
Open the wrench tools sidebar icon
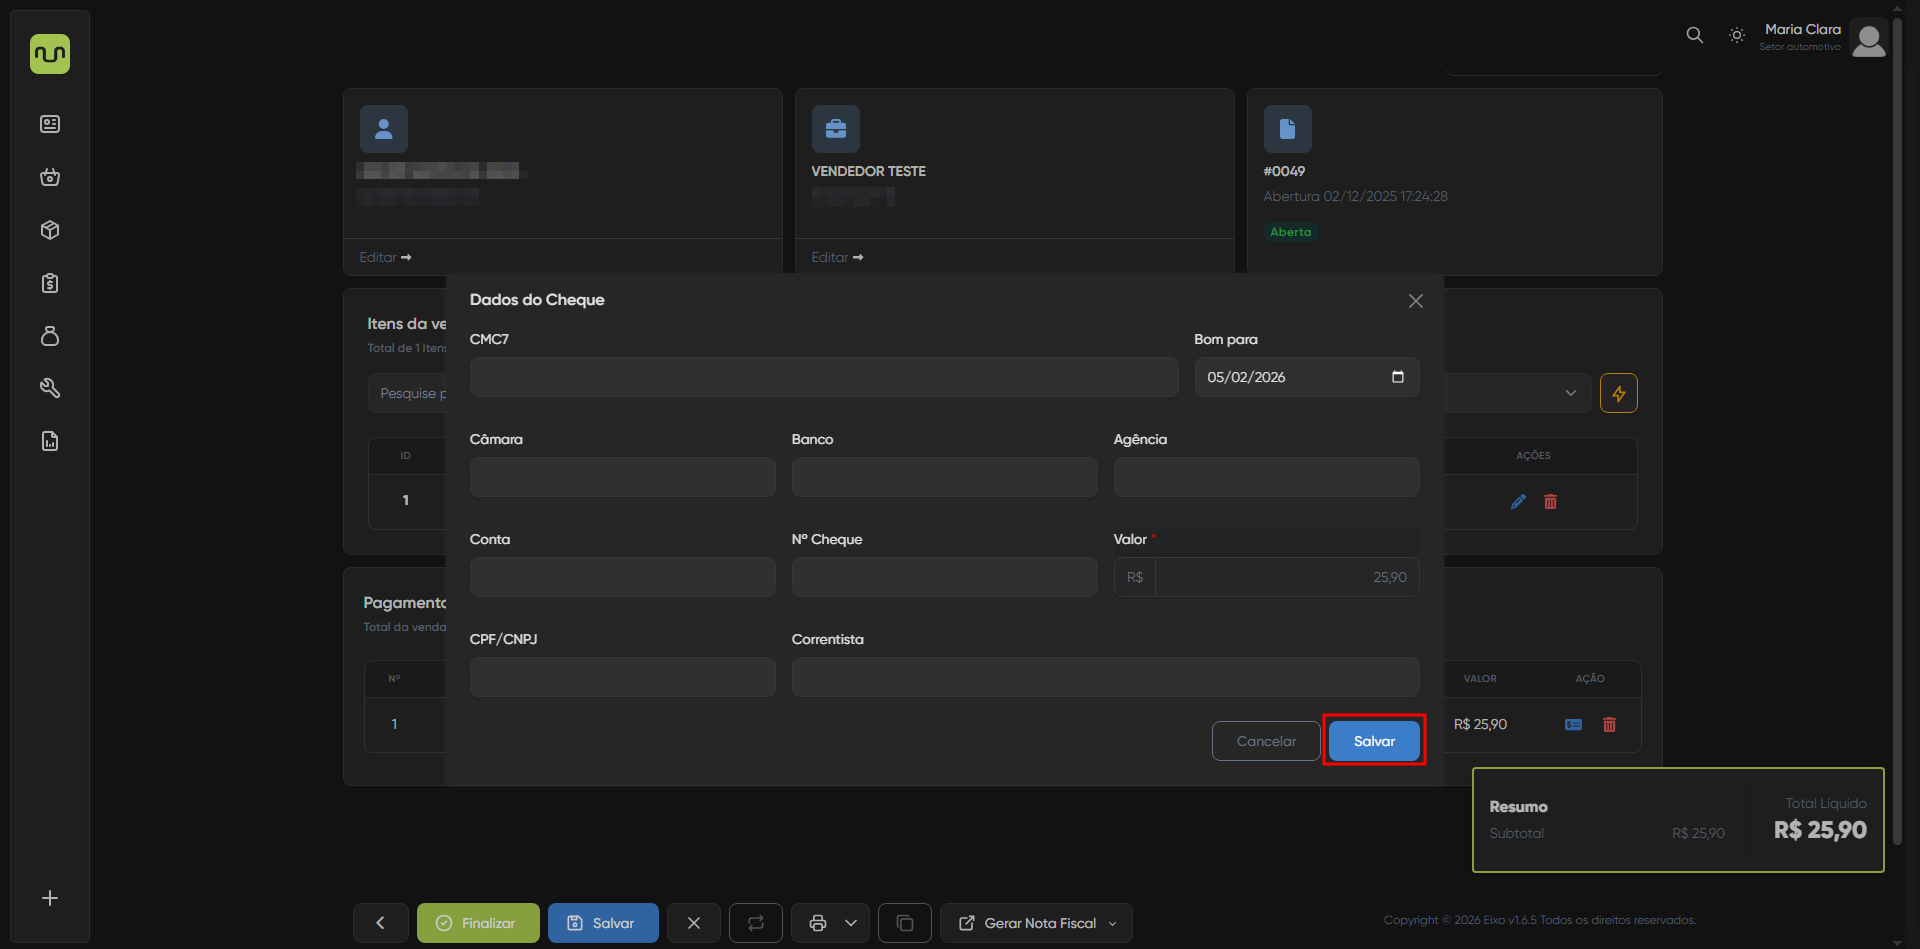click(50, 388)
